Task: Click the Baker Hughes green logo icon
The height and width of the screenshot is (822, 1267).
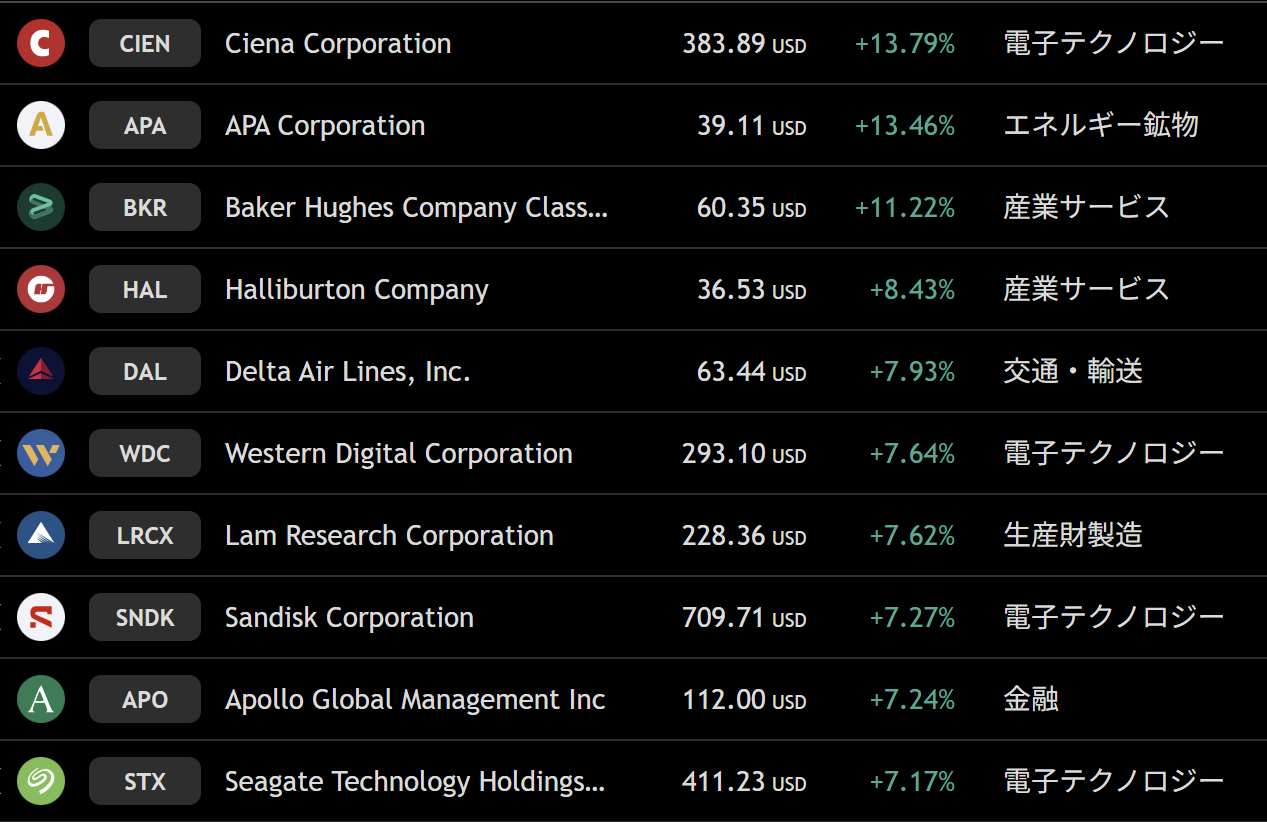Action: (41, 208)
